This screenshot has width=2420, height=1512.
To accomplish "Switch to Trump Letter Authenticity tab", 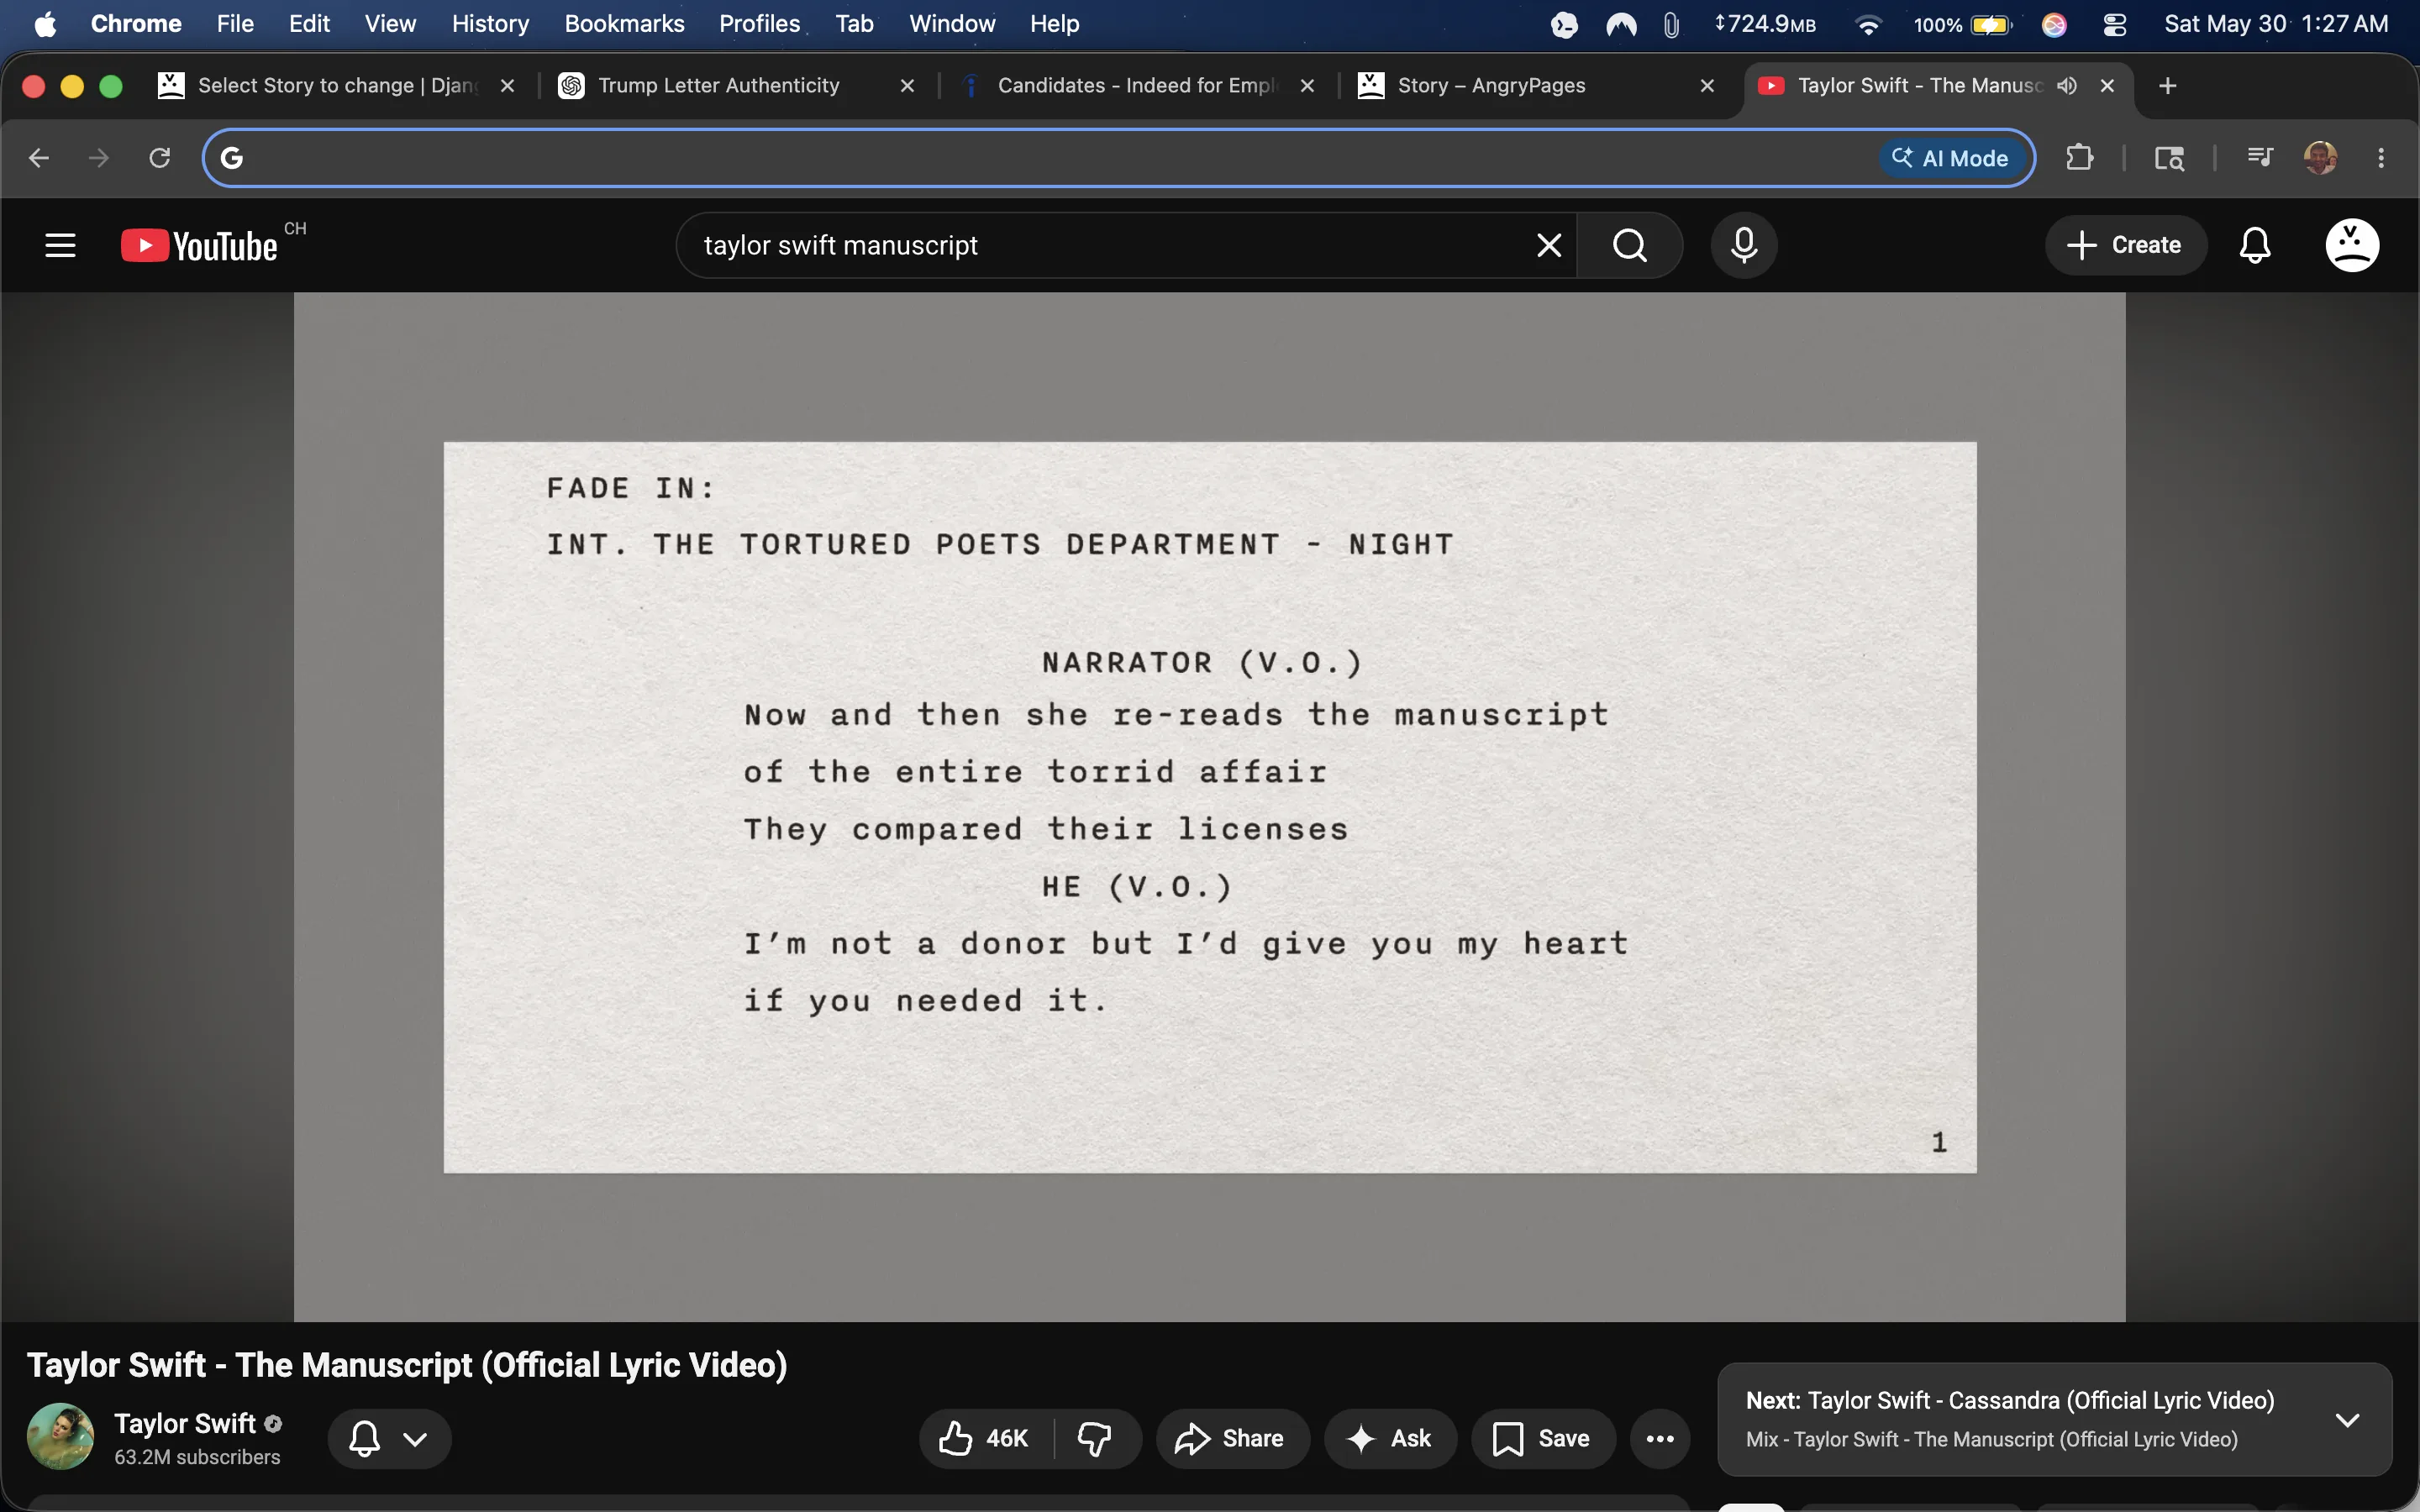I will 737,86.
